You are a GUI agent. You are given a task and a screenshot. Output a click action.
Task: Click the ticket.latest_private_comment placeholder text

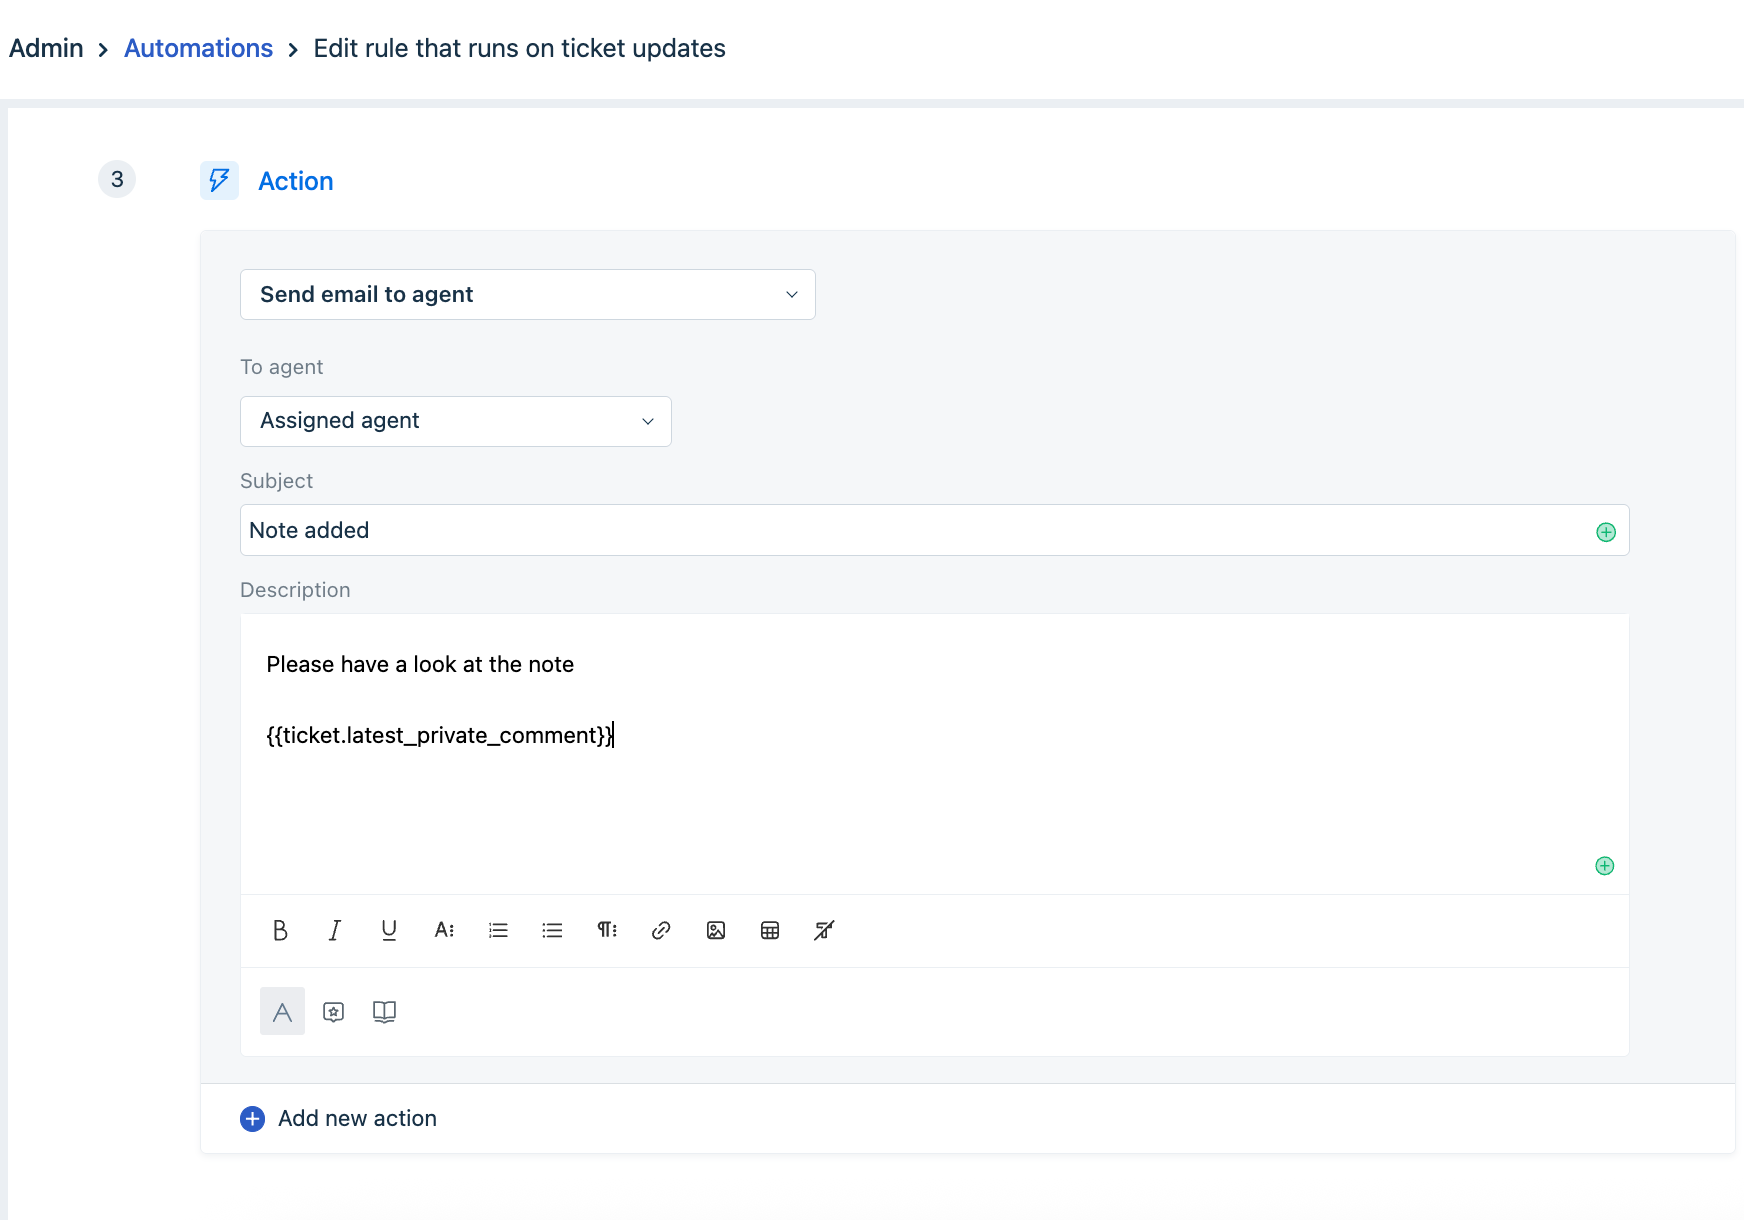[440, 735]
